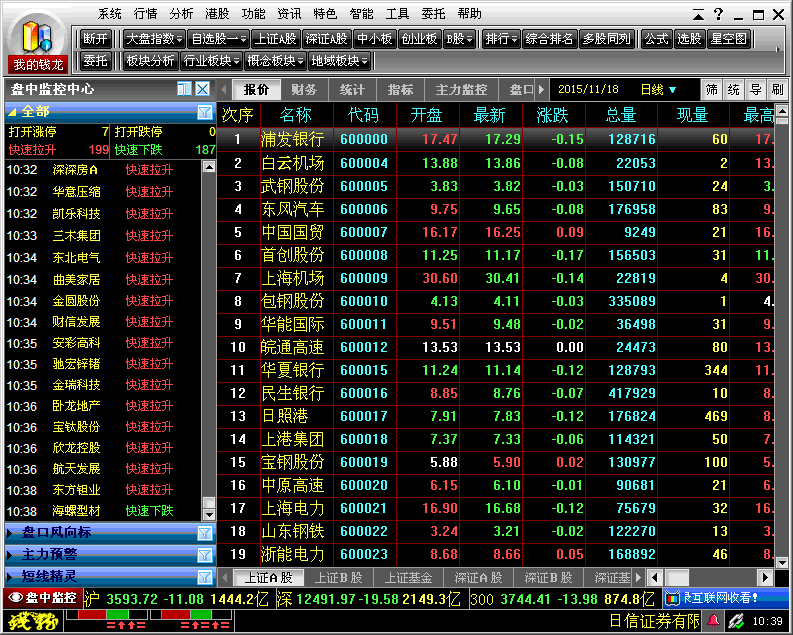Open the 行业板块 dropdown
This screenshot has height=635, width=793.
pyautogui.click(x=211, y=61)
